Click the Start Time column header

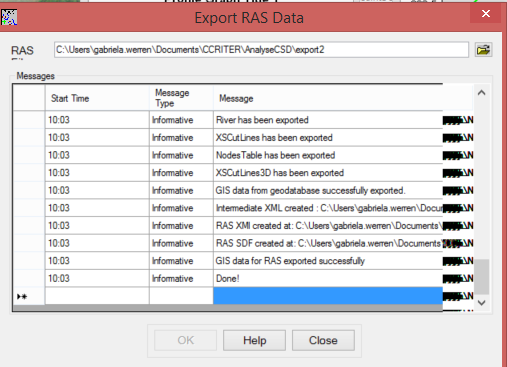point(97,98)
